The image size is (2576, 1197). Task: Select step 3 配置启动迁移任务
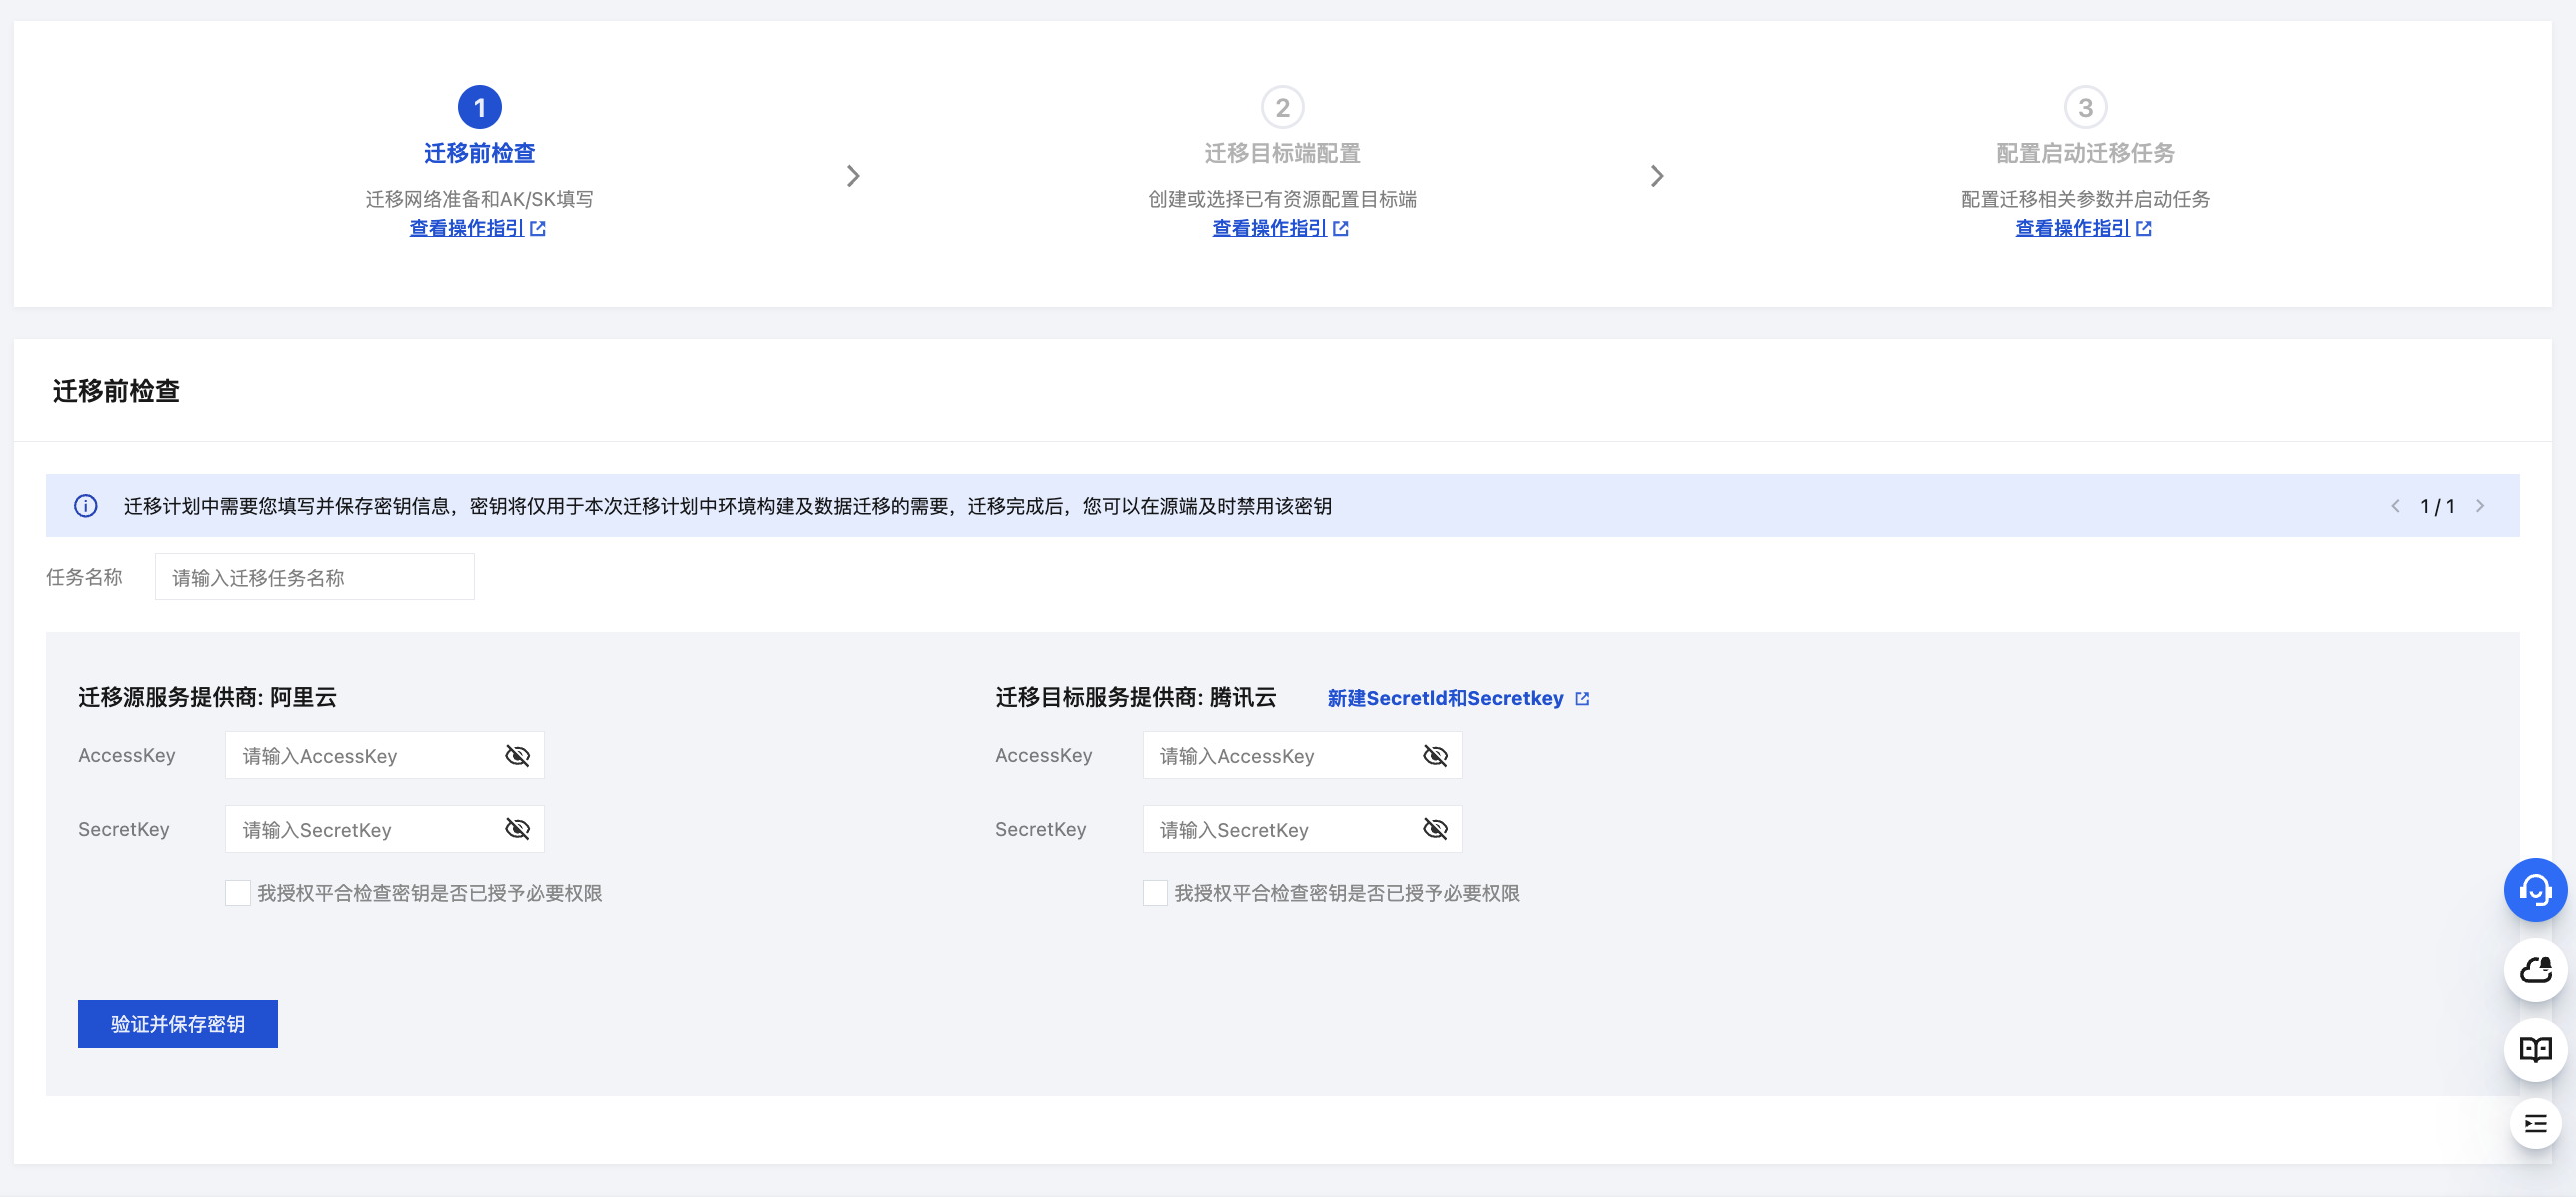[2085, 152]
